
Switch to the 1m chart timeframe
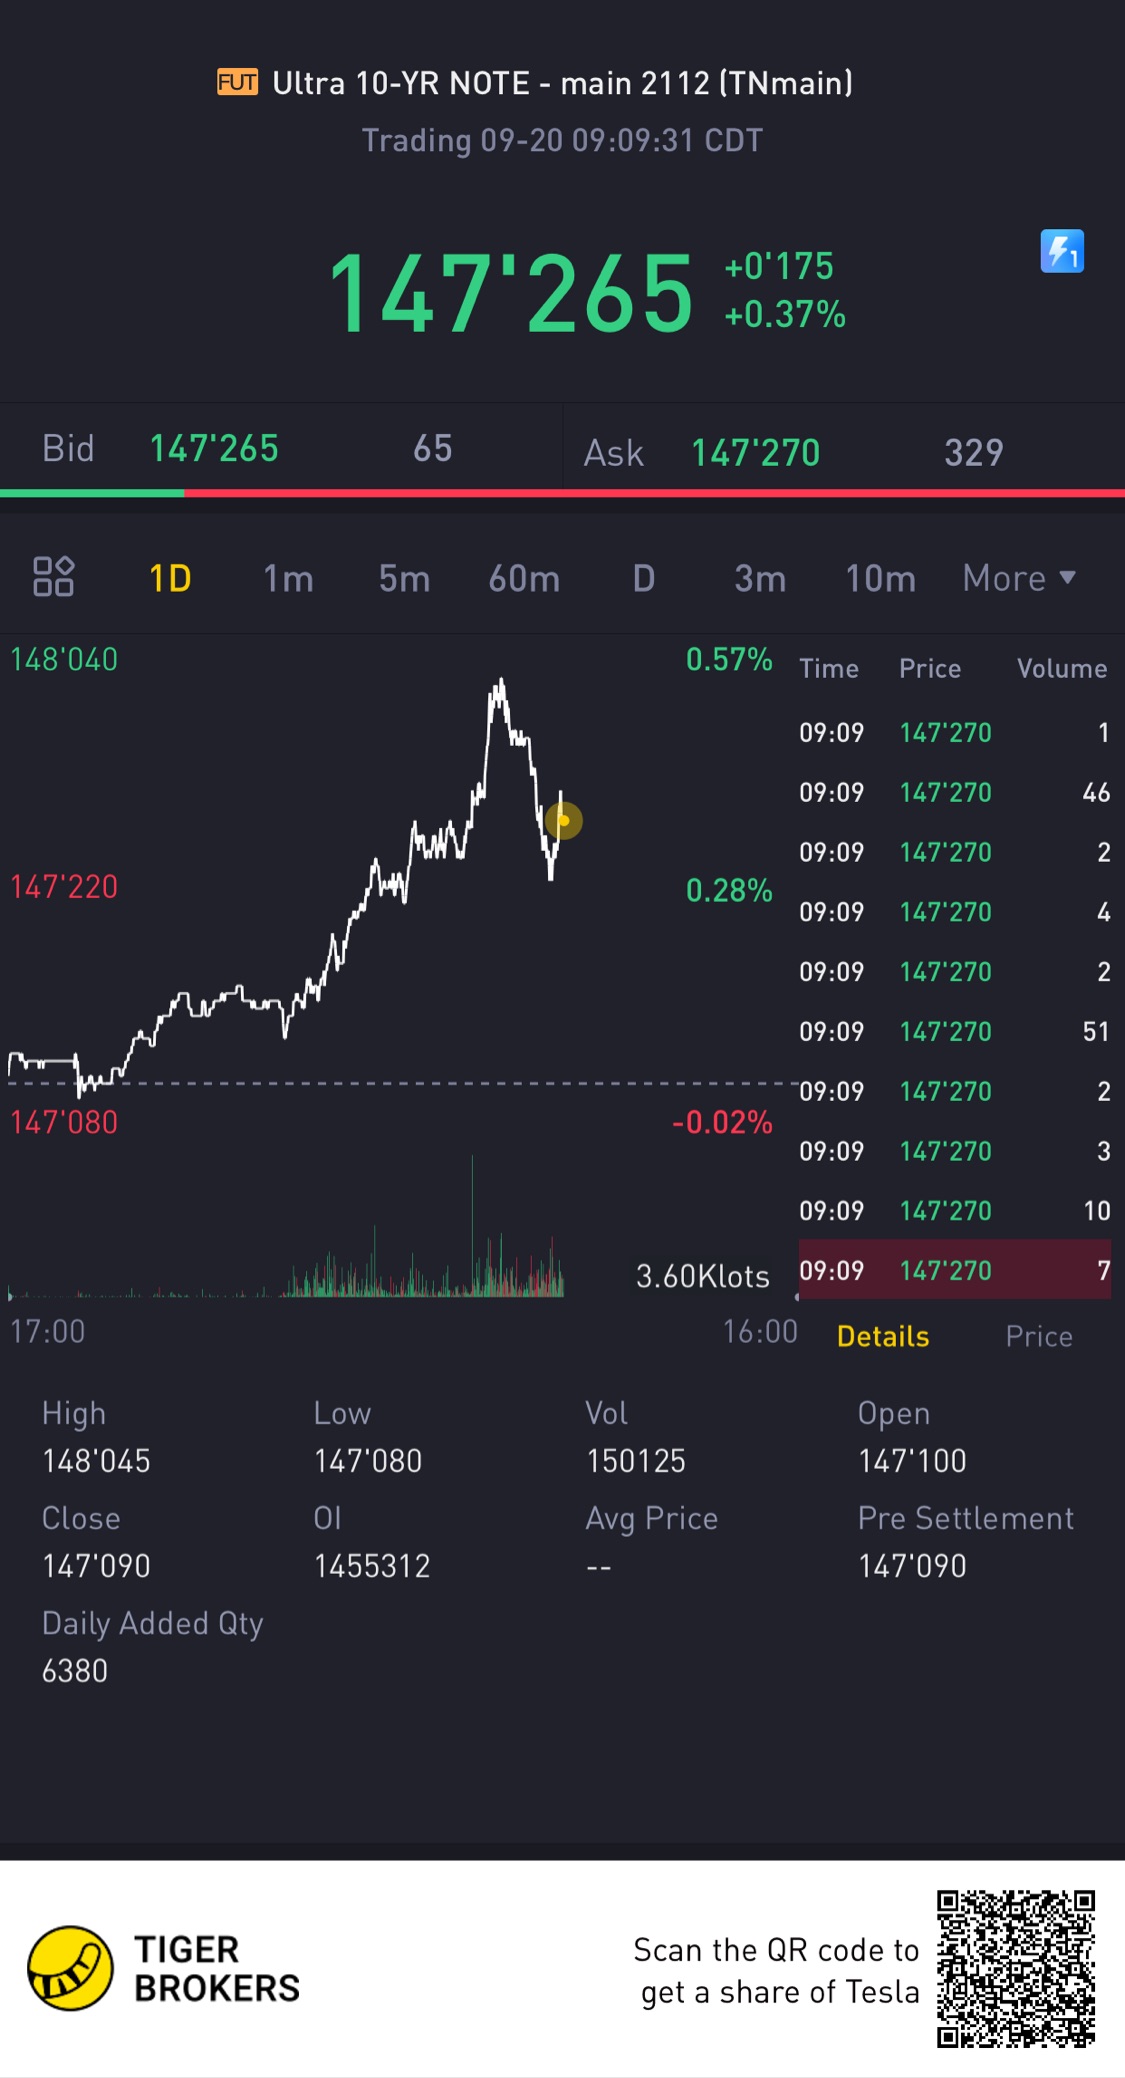coord(288,578)
